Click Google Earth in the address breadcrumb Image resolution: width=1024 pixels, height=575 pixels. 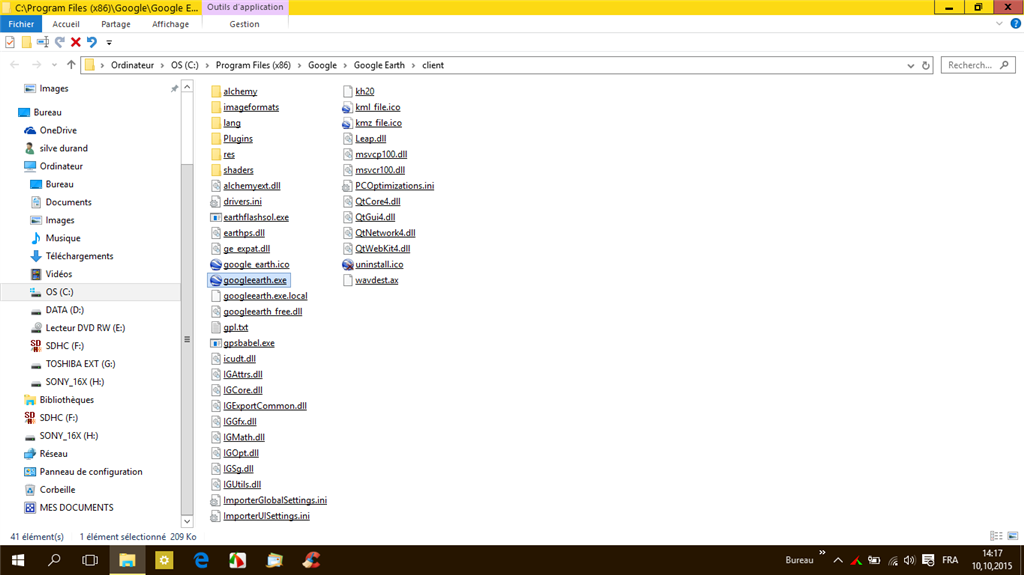tap(379, 65)
